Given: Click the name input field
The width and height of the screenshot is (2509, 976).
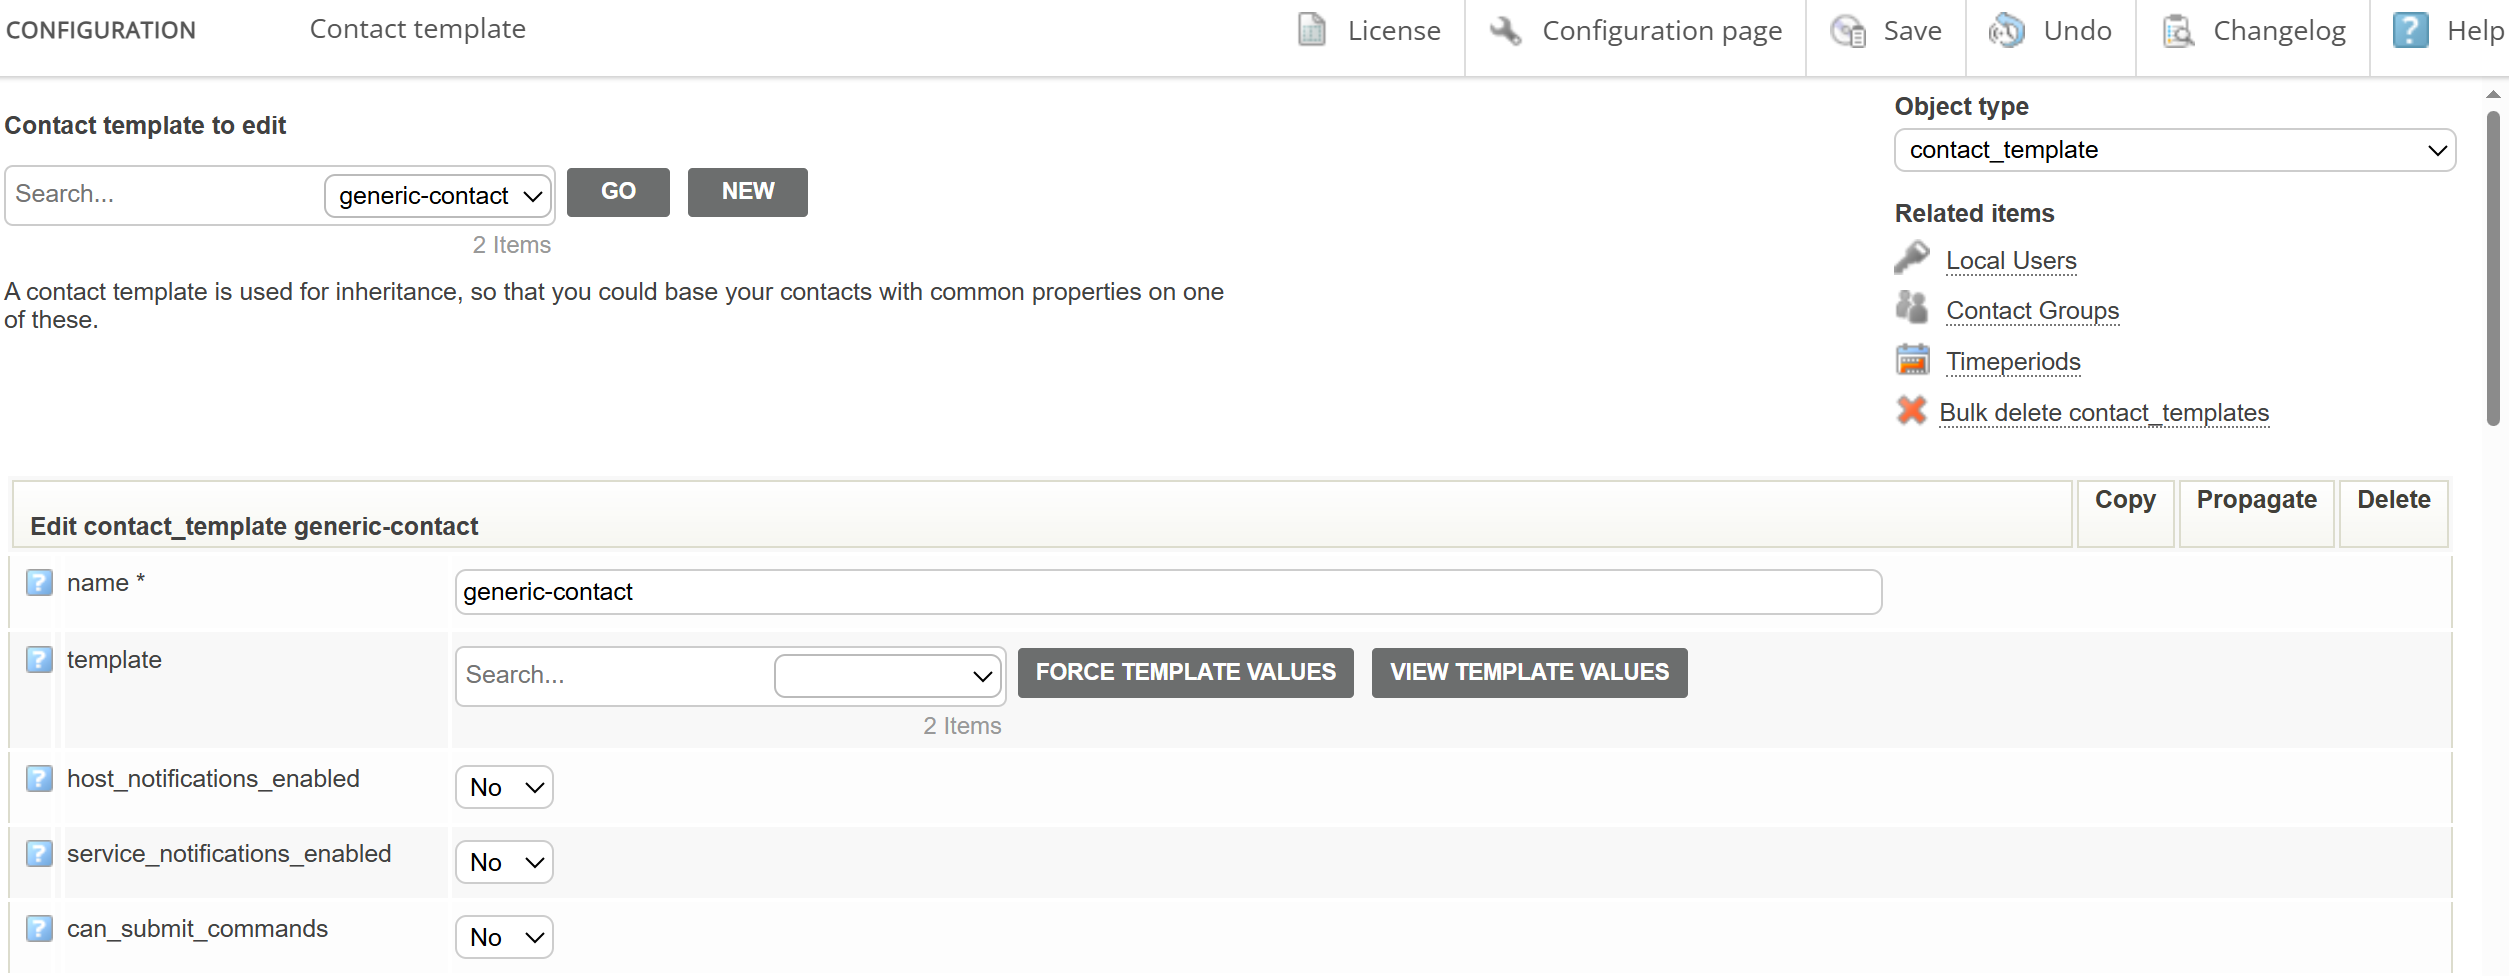Looking at the screenshot, I should 1167,592.
